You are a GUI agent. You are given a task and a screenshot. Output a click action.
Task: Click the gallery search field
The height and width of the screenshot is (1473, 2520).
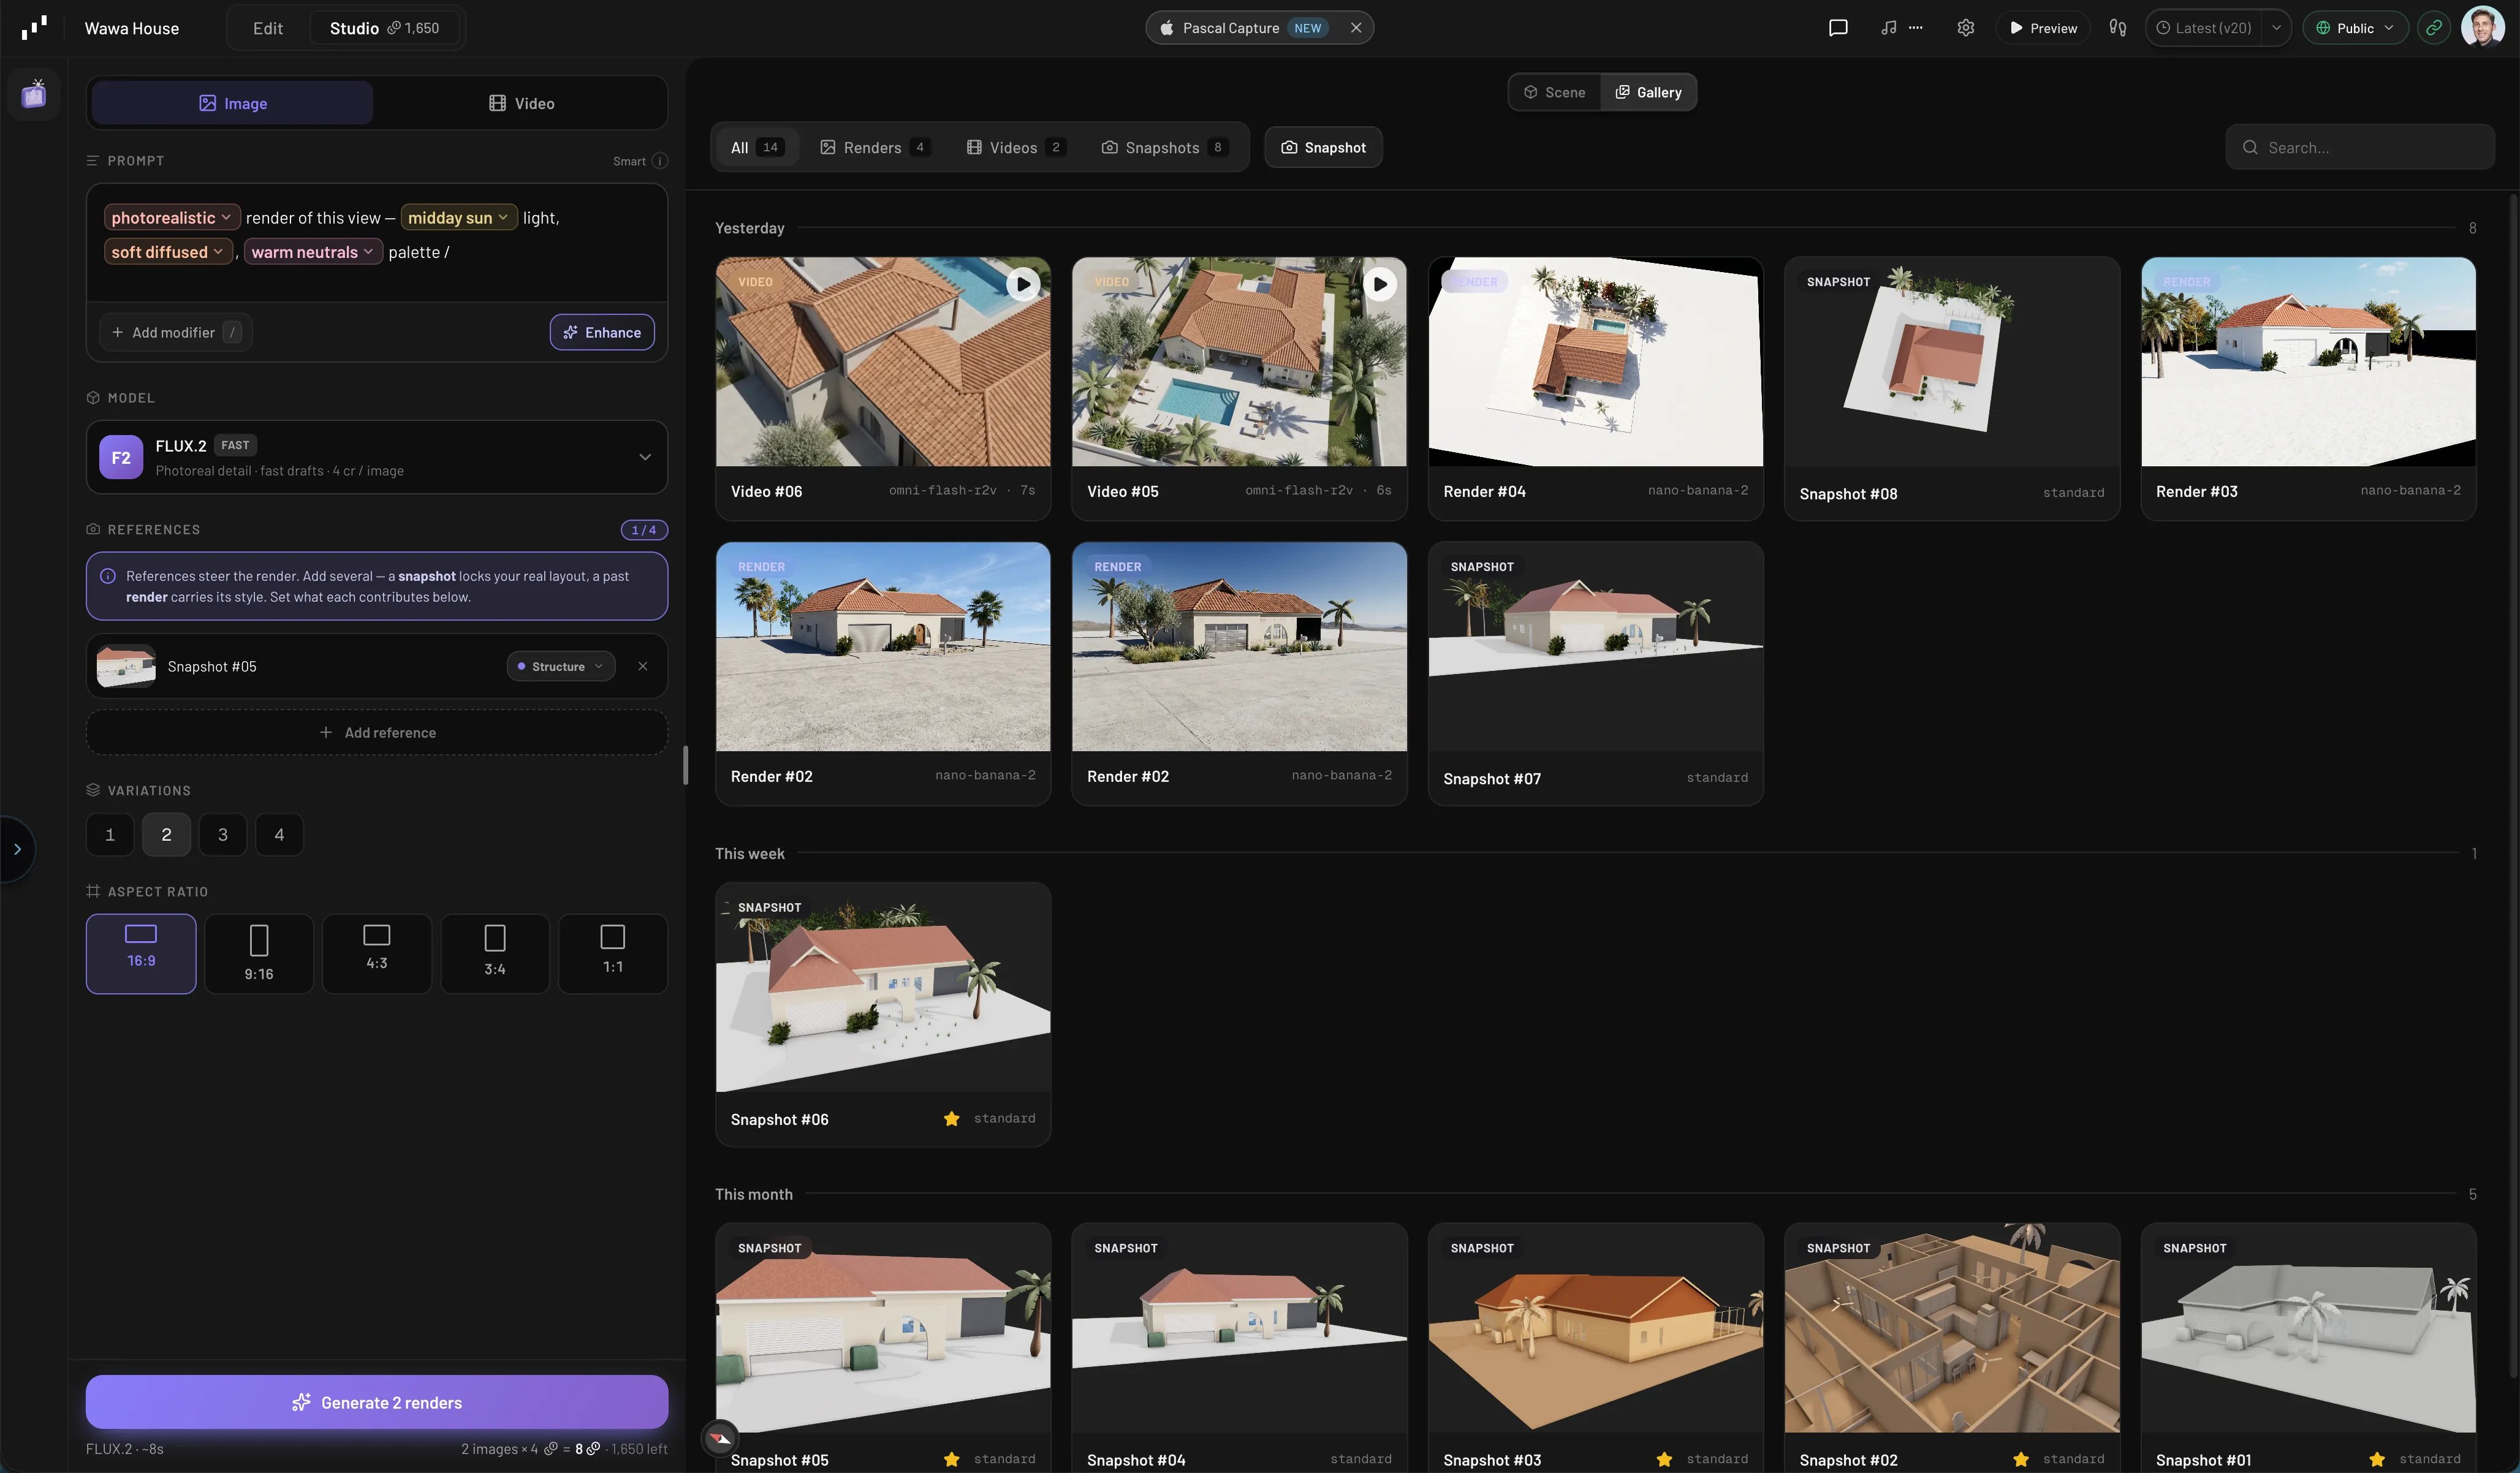pyautogui.click(x=2360, y=148)
